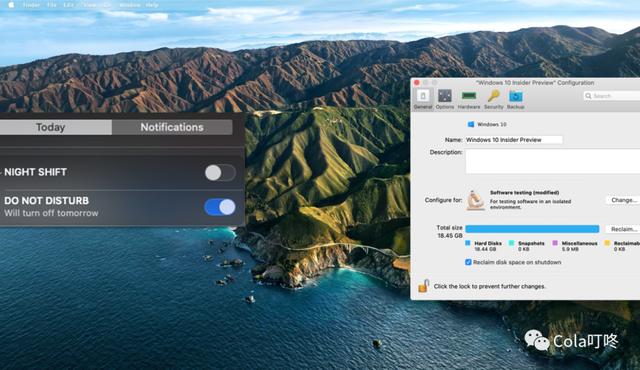Click the Windows 10 logo above the Name field
The width and height of the screenshot is (640, 370).
pyautogui.click(x=471, y=124)
